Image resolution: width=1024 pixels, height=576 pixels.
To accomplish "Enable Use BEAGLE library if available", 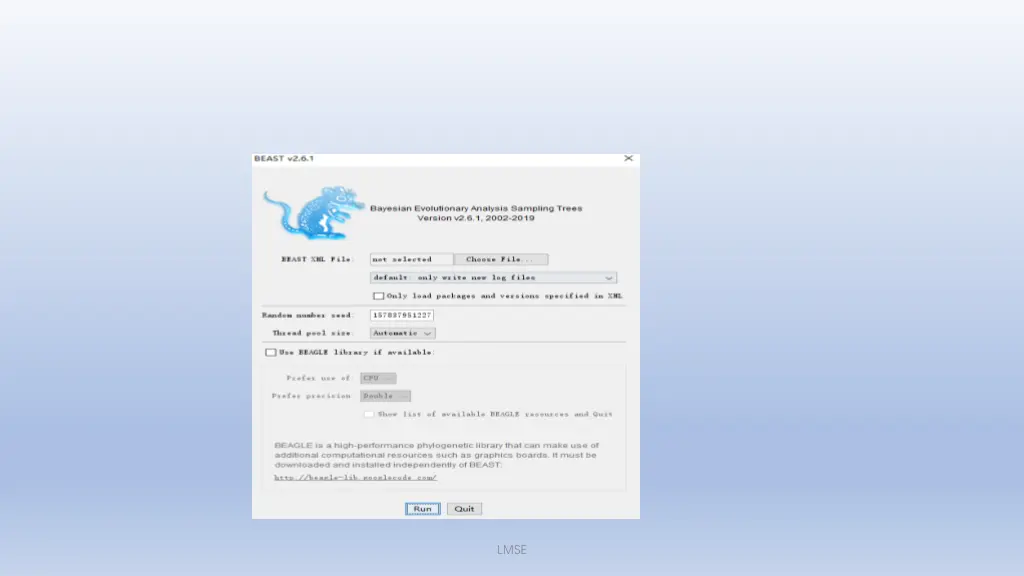I will tap(271, 353).
